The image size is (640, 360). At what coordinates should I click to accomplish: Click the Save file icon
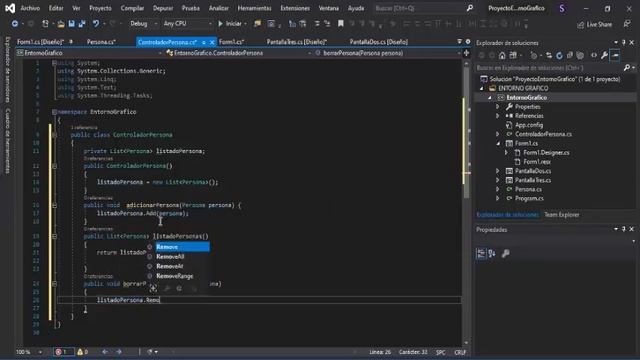coord(71,24)
